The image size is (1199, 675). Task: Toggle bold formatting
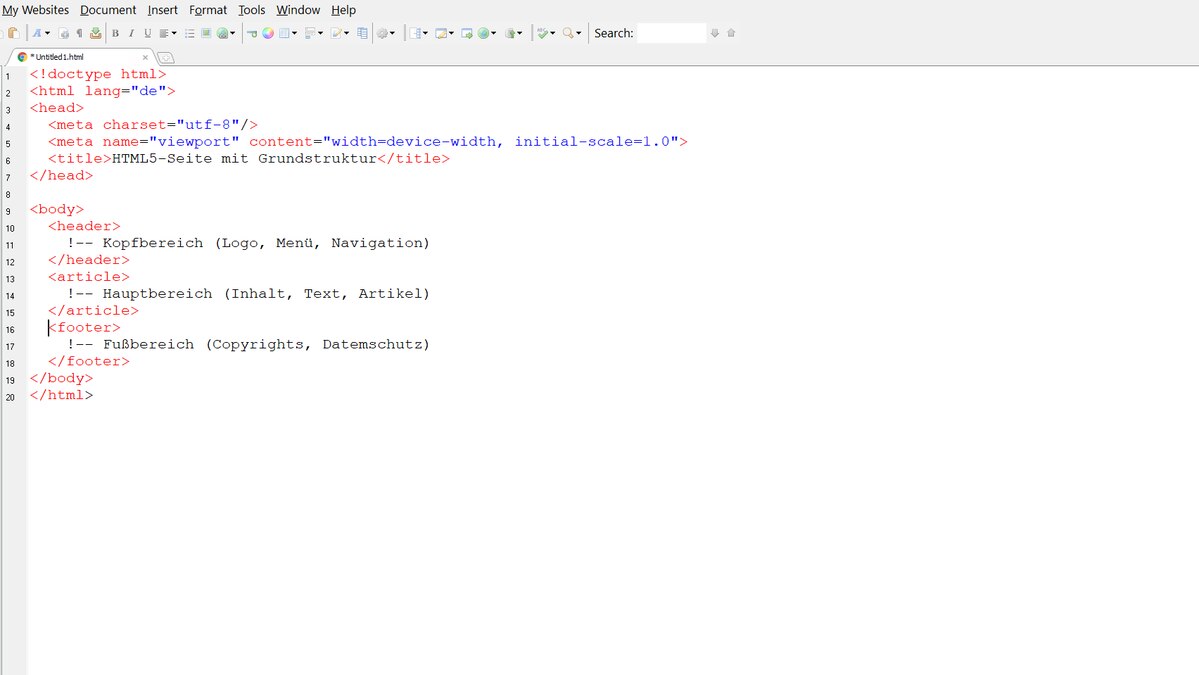(115, 33)
